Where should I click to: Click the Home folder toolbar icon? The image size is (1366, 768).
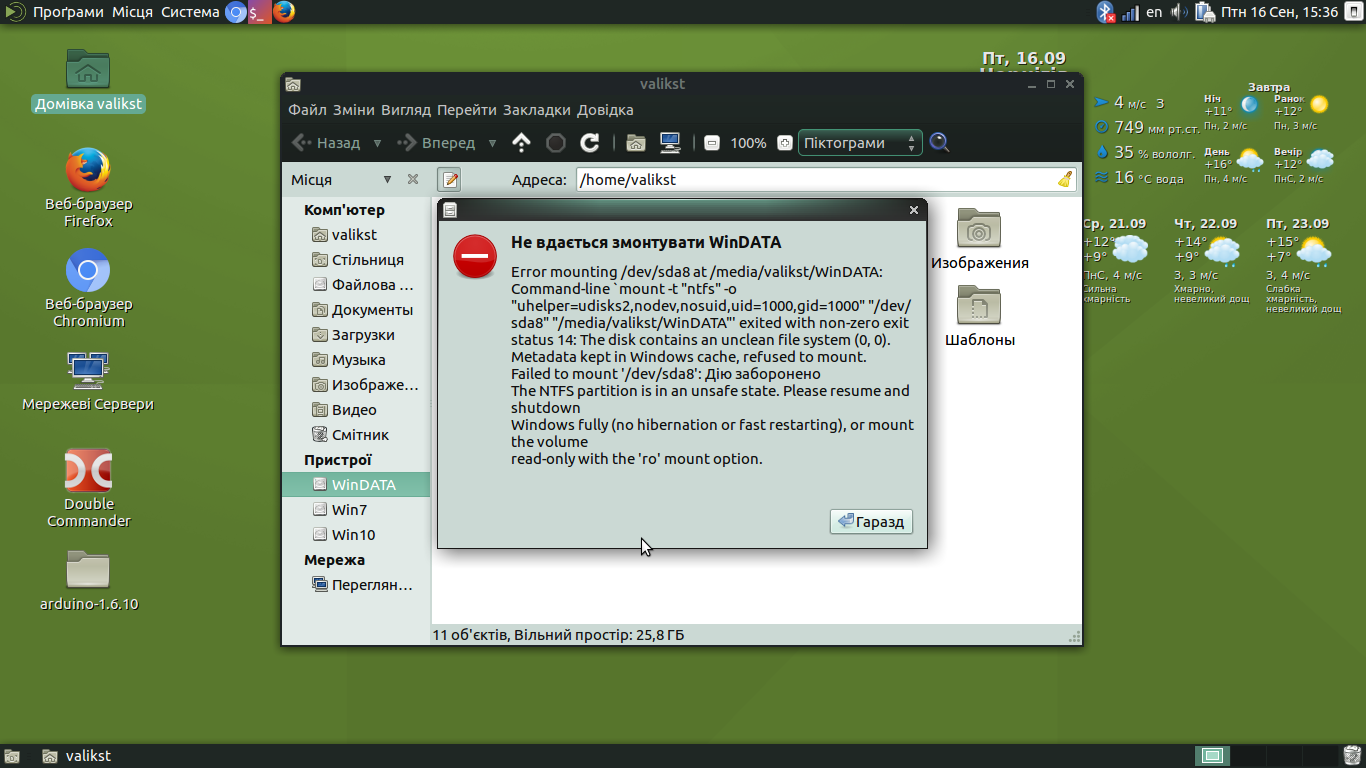pyautogui.click(x=635, y=143)
